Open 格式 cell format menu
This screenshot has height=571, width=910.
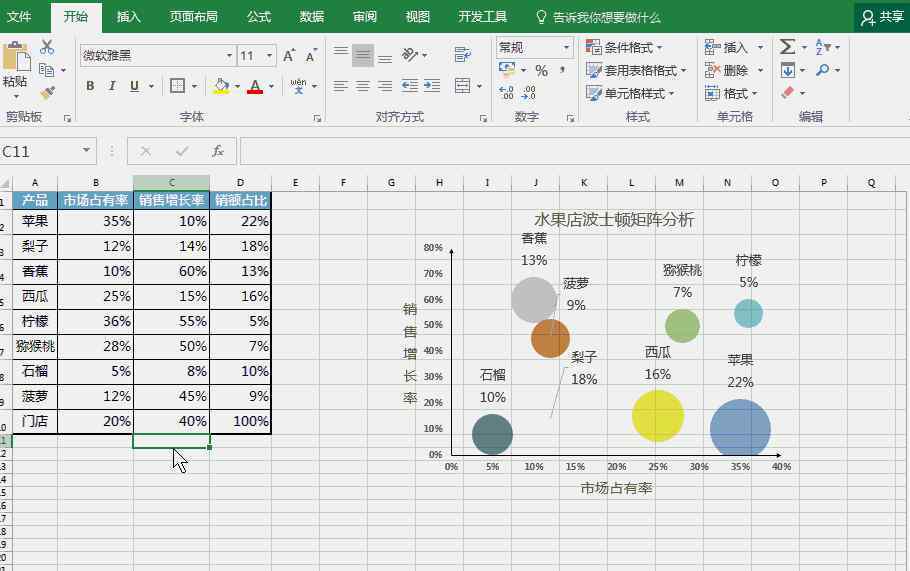[x=731, y=93]
